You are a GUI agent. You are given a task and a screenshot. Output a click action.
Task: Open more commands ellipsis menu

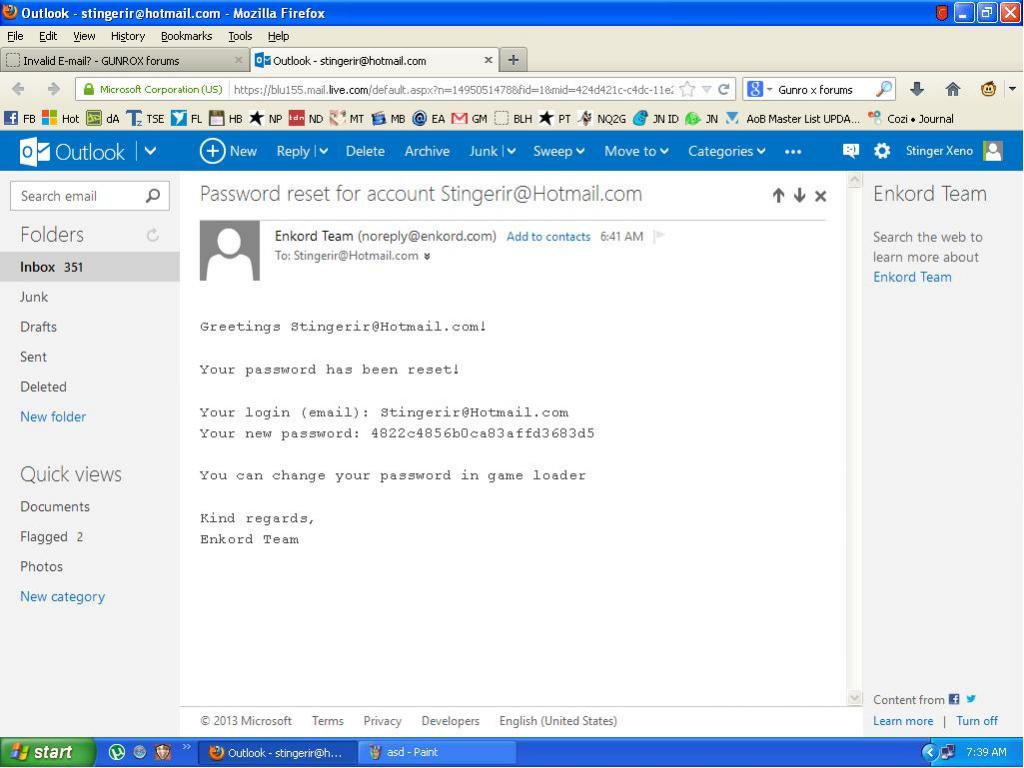(x=793, y=152)
